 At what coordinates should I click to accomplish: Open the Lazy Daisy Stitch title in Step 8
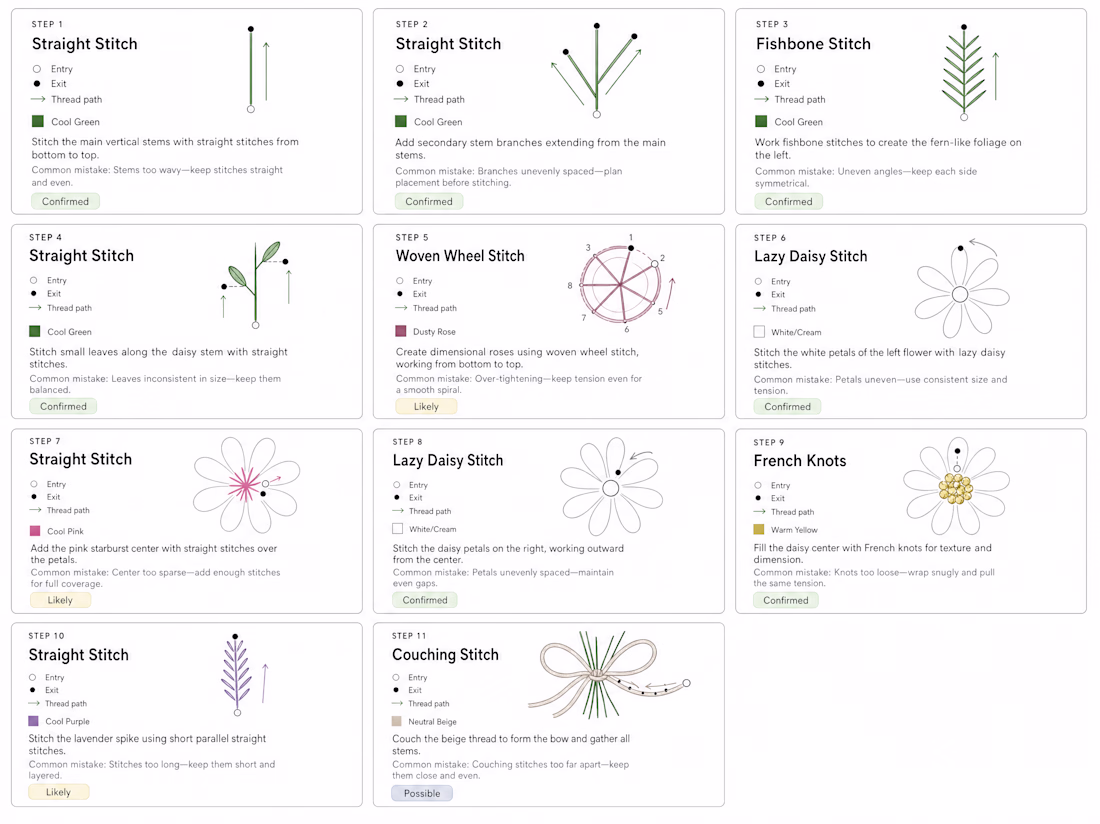pyautogui.click(x=448, y=461)
